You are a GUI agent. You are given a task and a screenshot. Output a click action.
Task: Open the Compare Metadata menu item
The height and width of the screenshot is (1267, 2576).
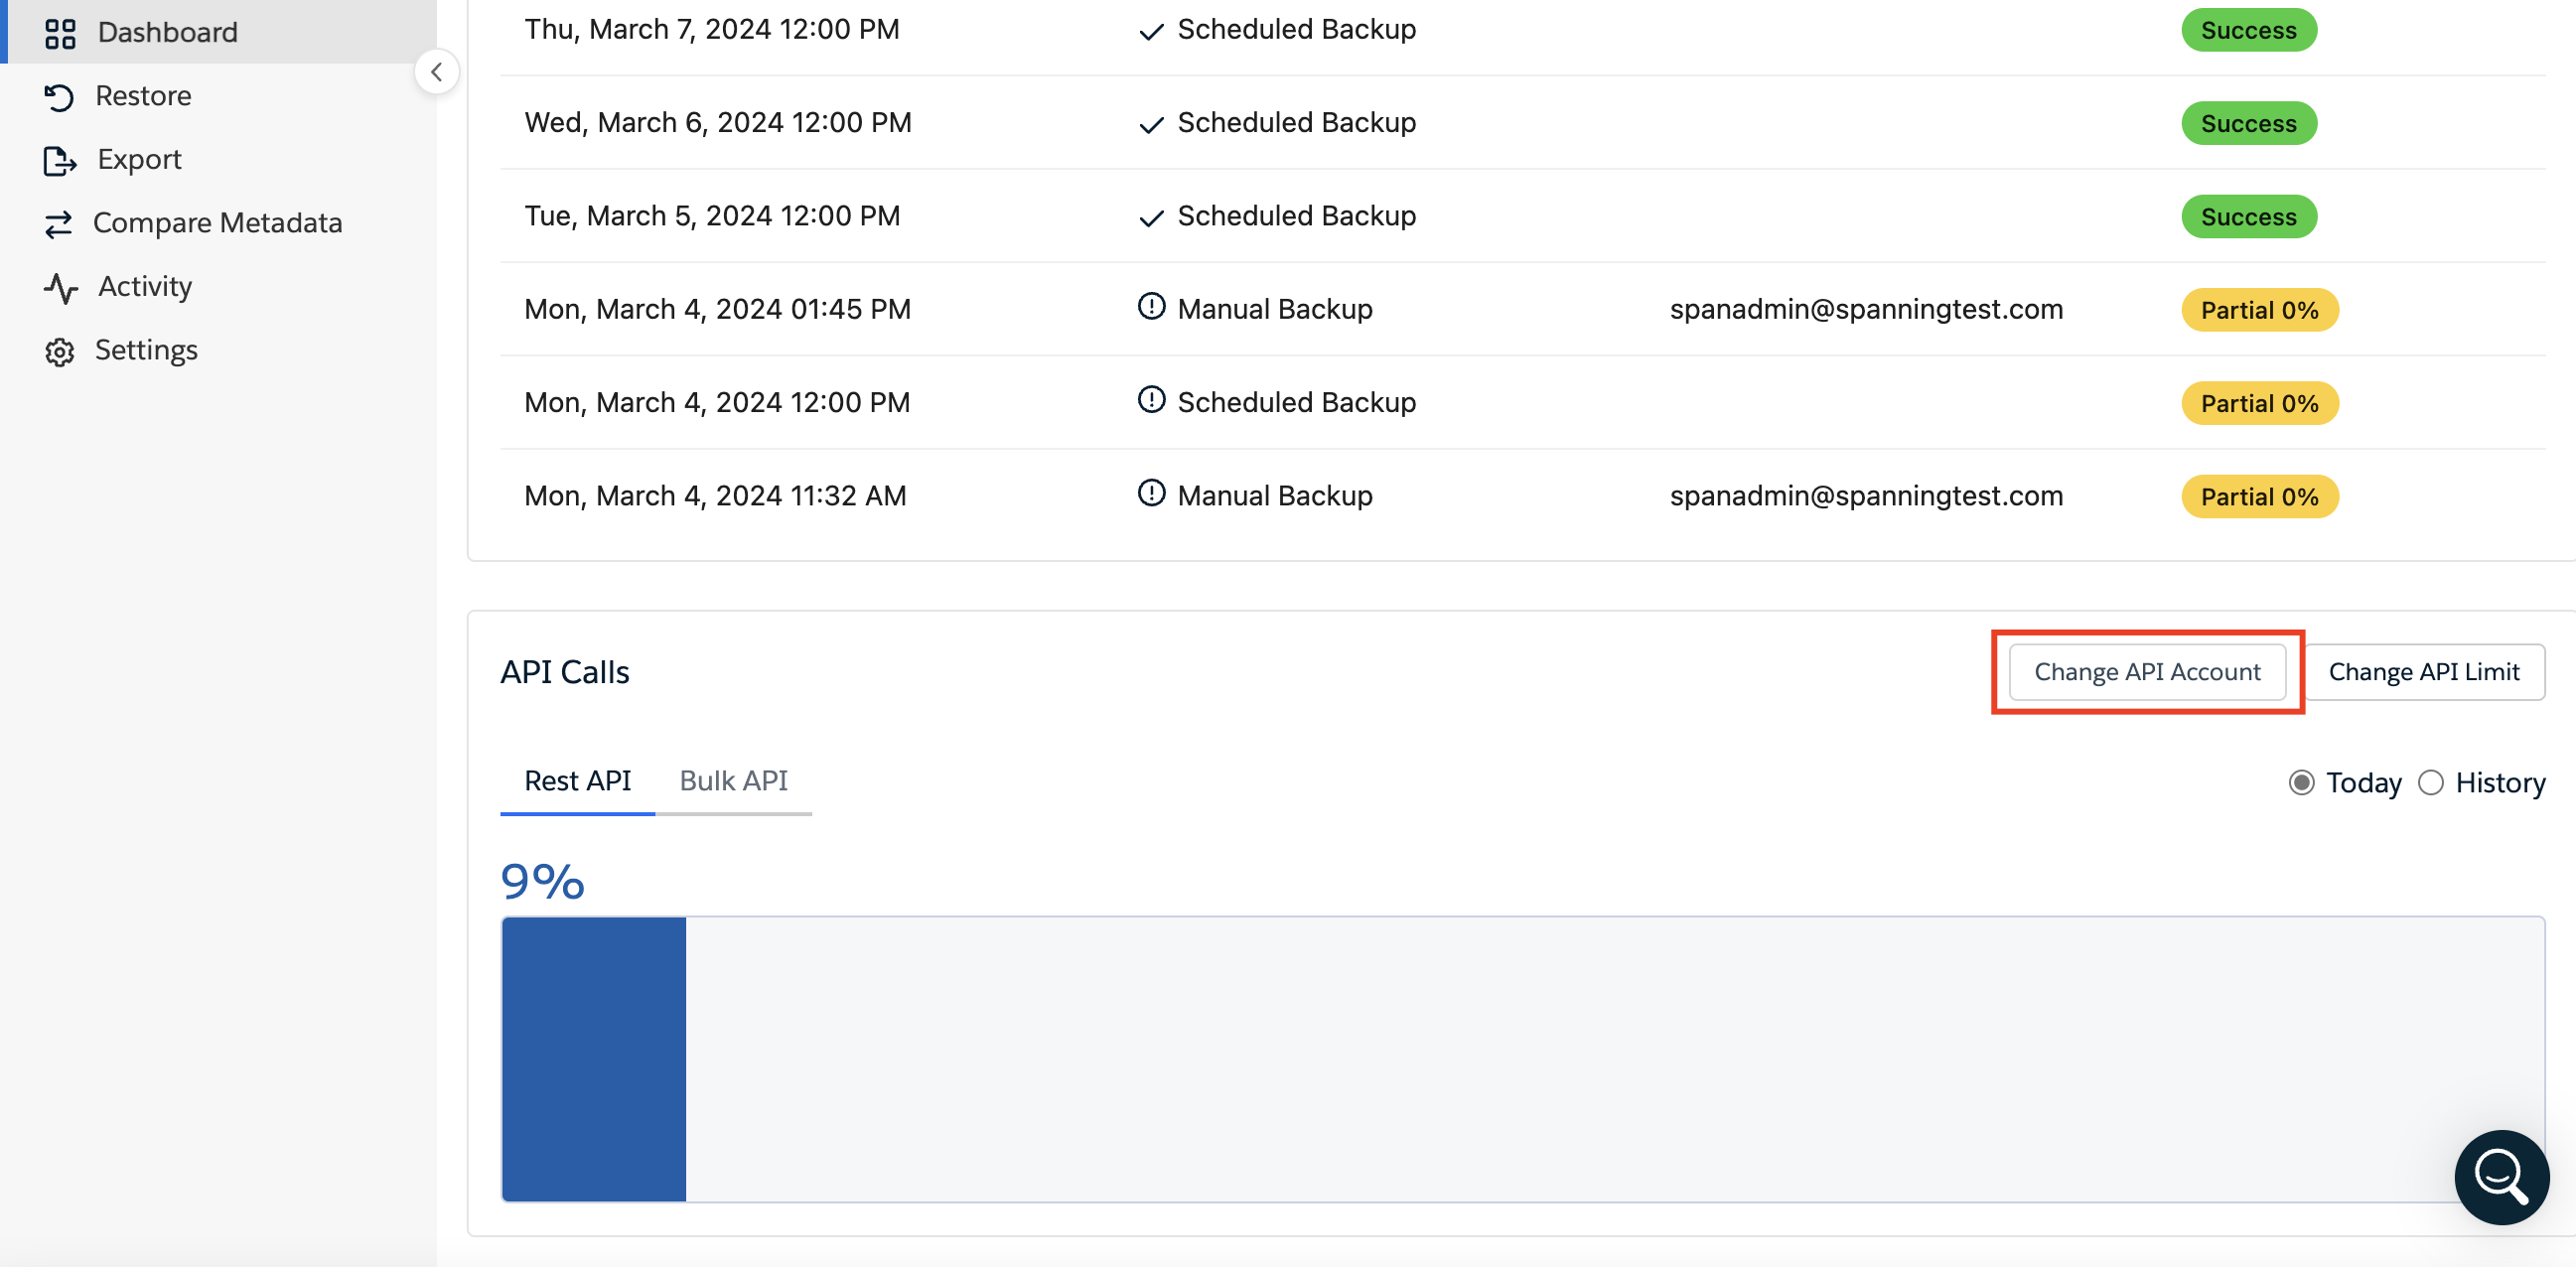point(217,223)
